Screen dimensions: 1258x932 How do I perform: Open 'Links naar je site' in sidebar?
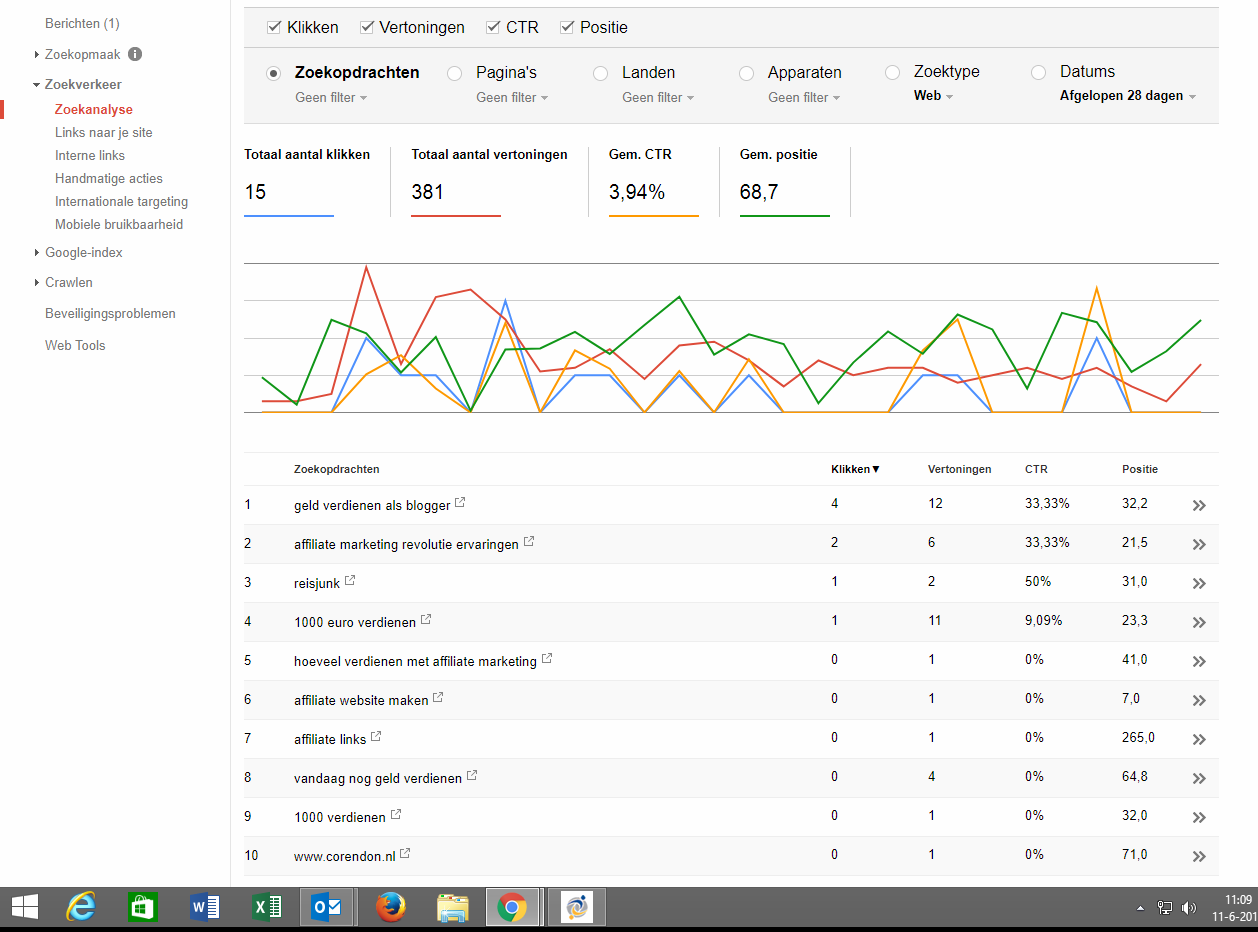pos(104,132)
